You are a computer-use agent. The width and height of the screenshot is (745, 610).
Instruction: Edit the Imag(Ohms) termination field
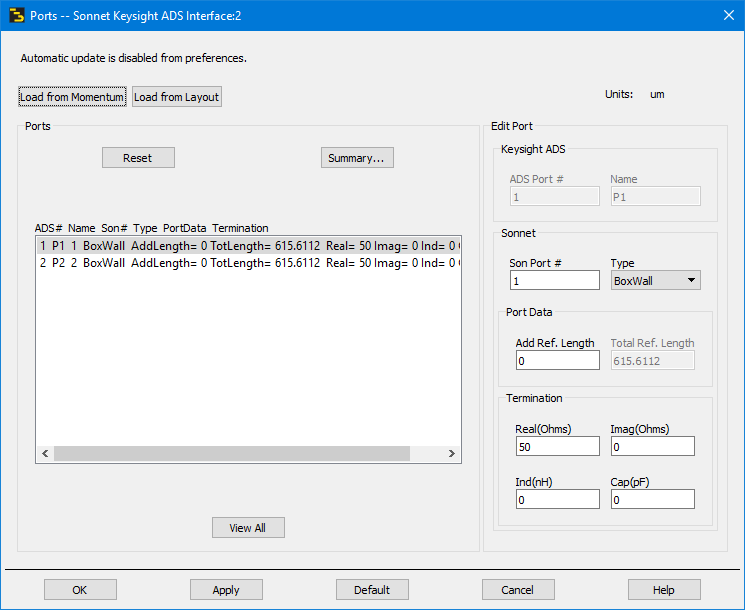[x=652, y=446]
